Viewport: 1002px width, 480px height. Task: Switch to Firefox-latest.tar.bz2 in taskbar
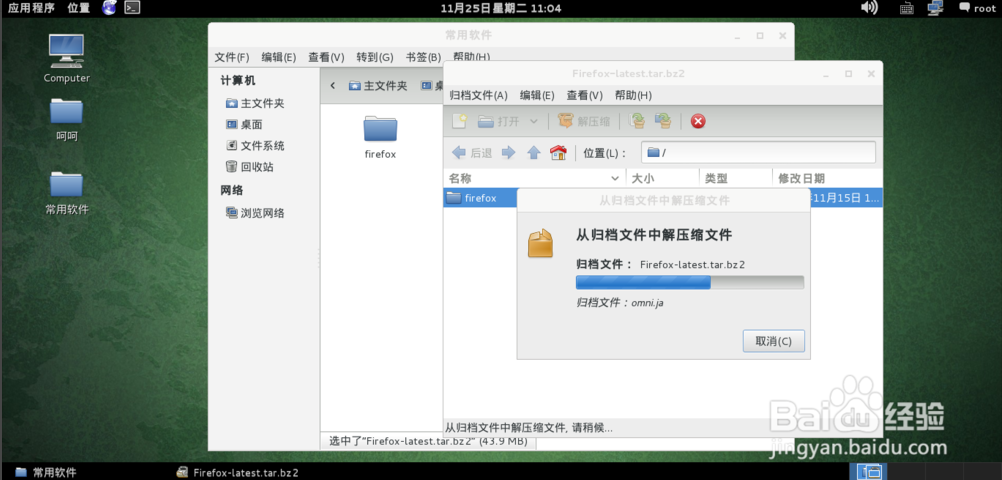coord(238,472)
